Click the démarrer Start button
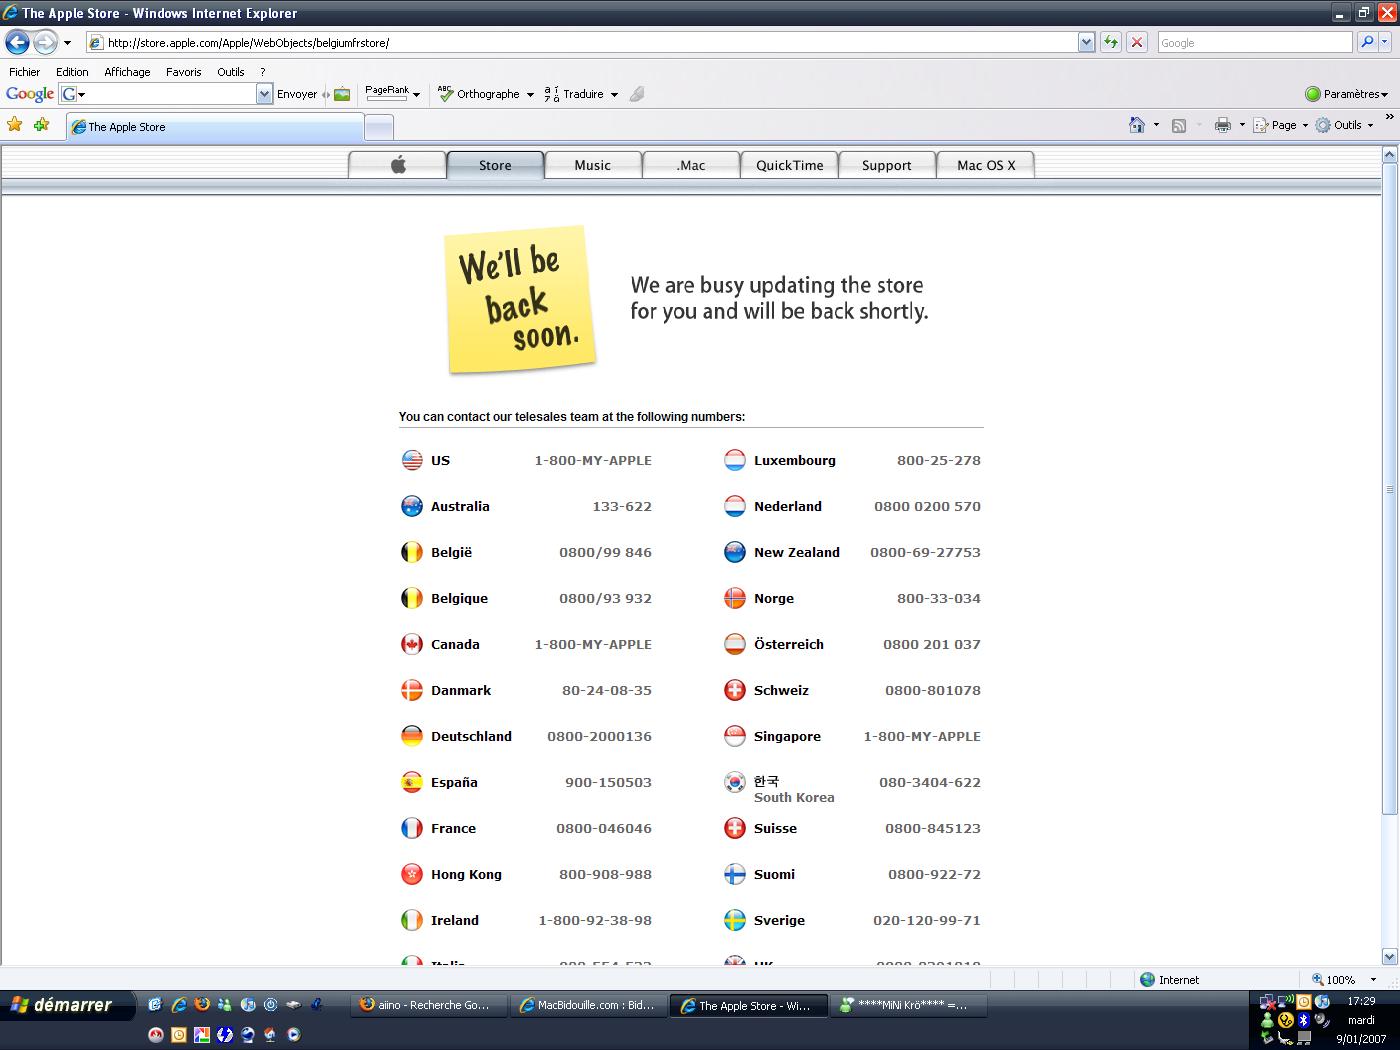1400x1050 pixels. [x=62, y=1005]
